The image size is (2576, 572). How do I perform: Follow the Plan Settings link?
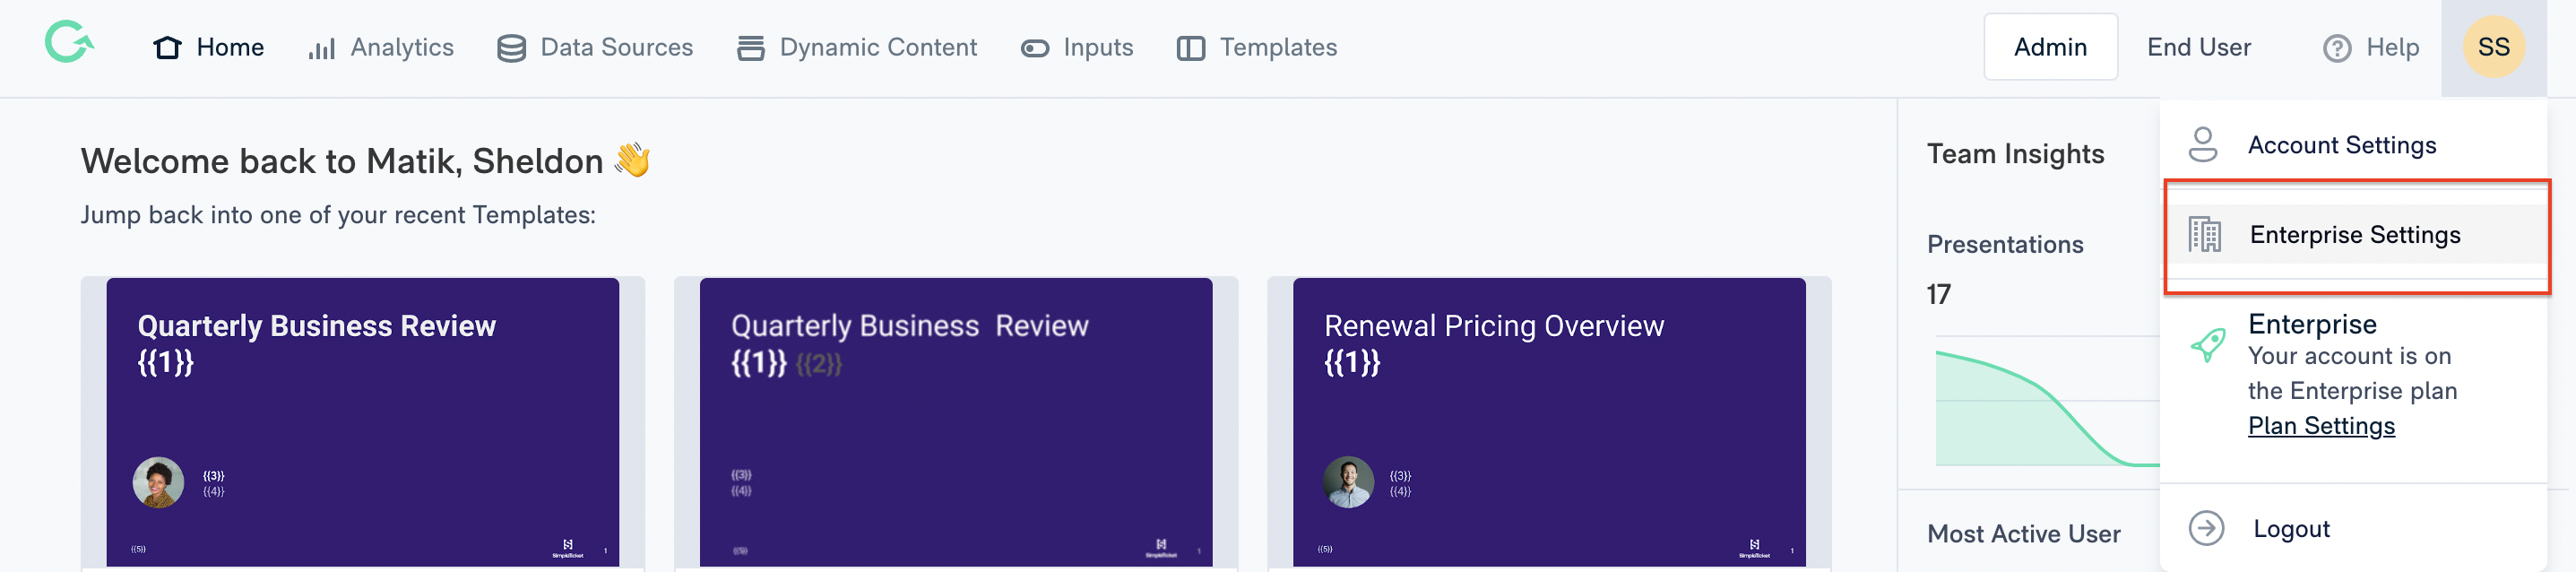(2321, 426)
